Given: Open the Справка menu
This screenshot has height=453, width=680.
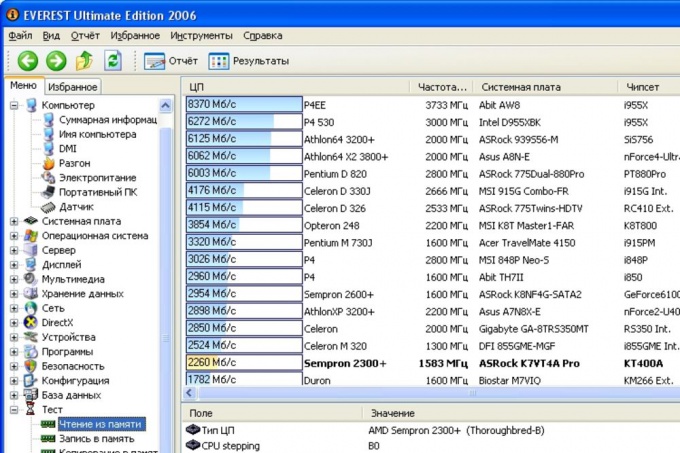Looking at the screenshot, I should 263,36.
